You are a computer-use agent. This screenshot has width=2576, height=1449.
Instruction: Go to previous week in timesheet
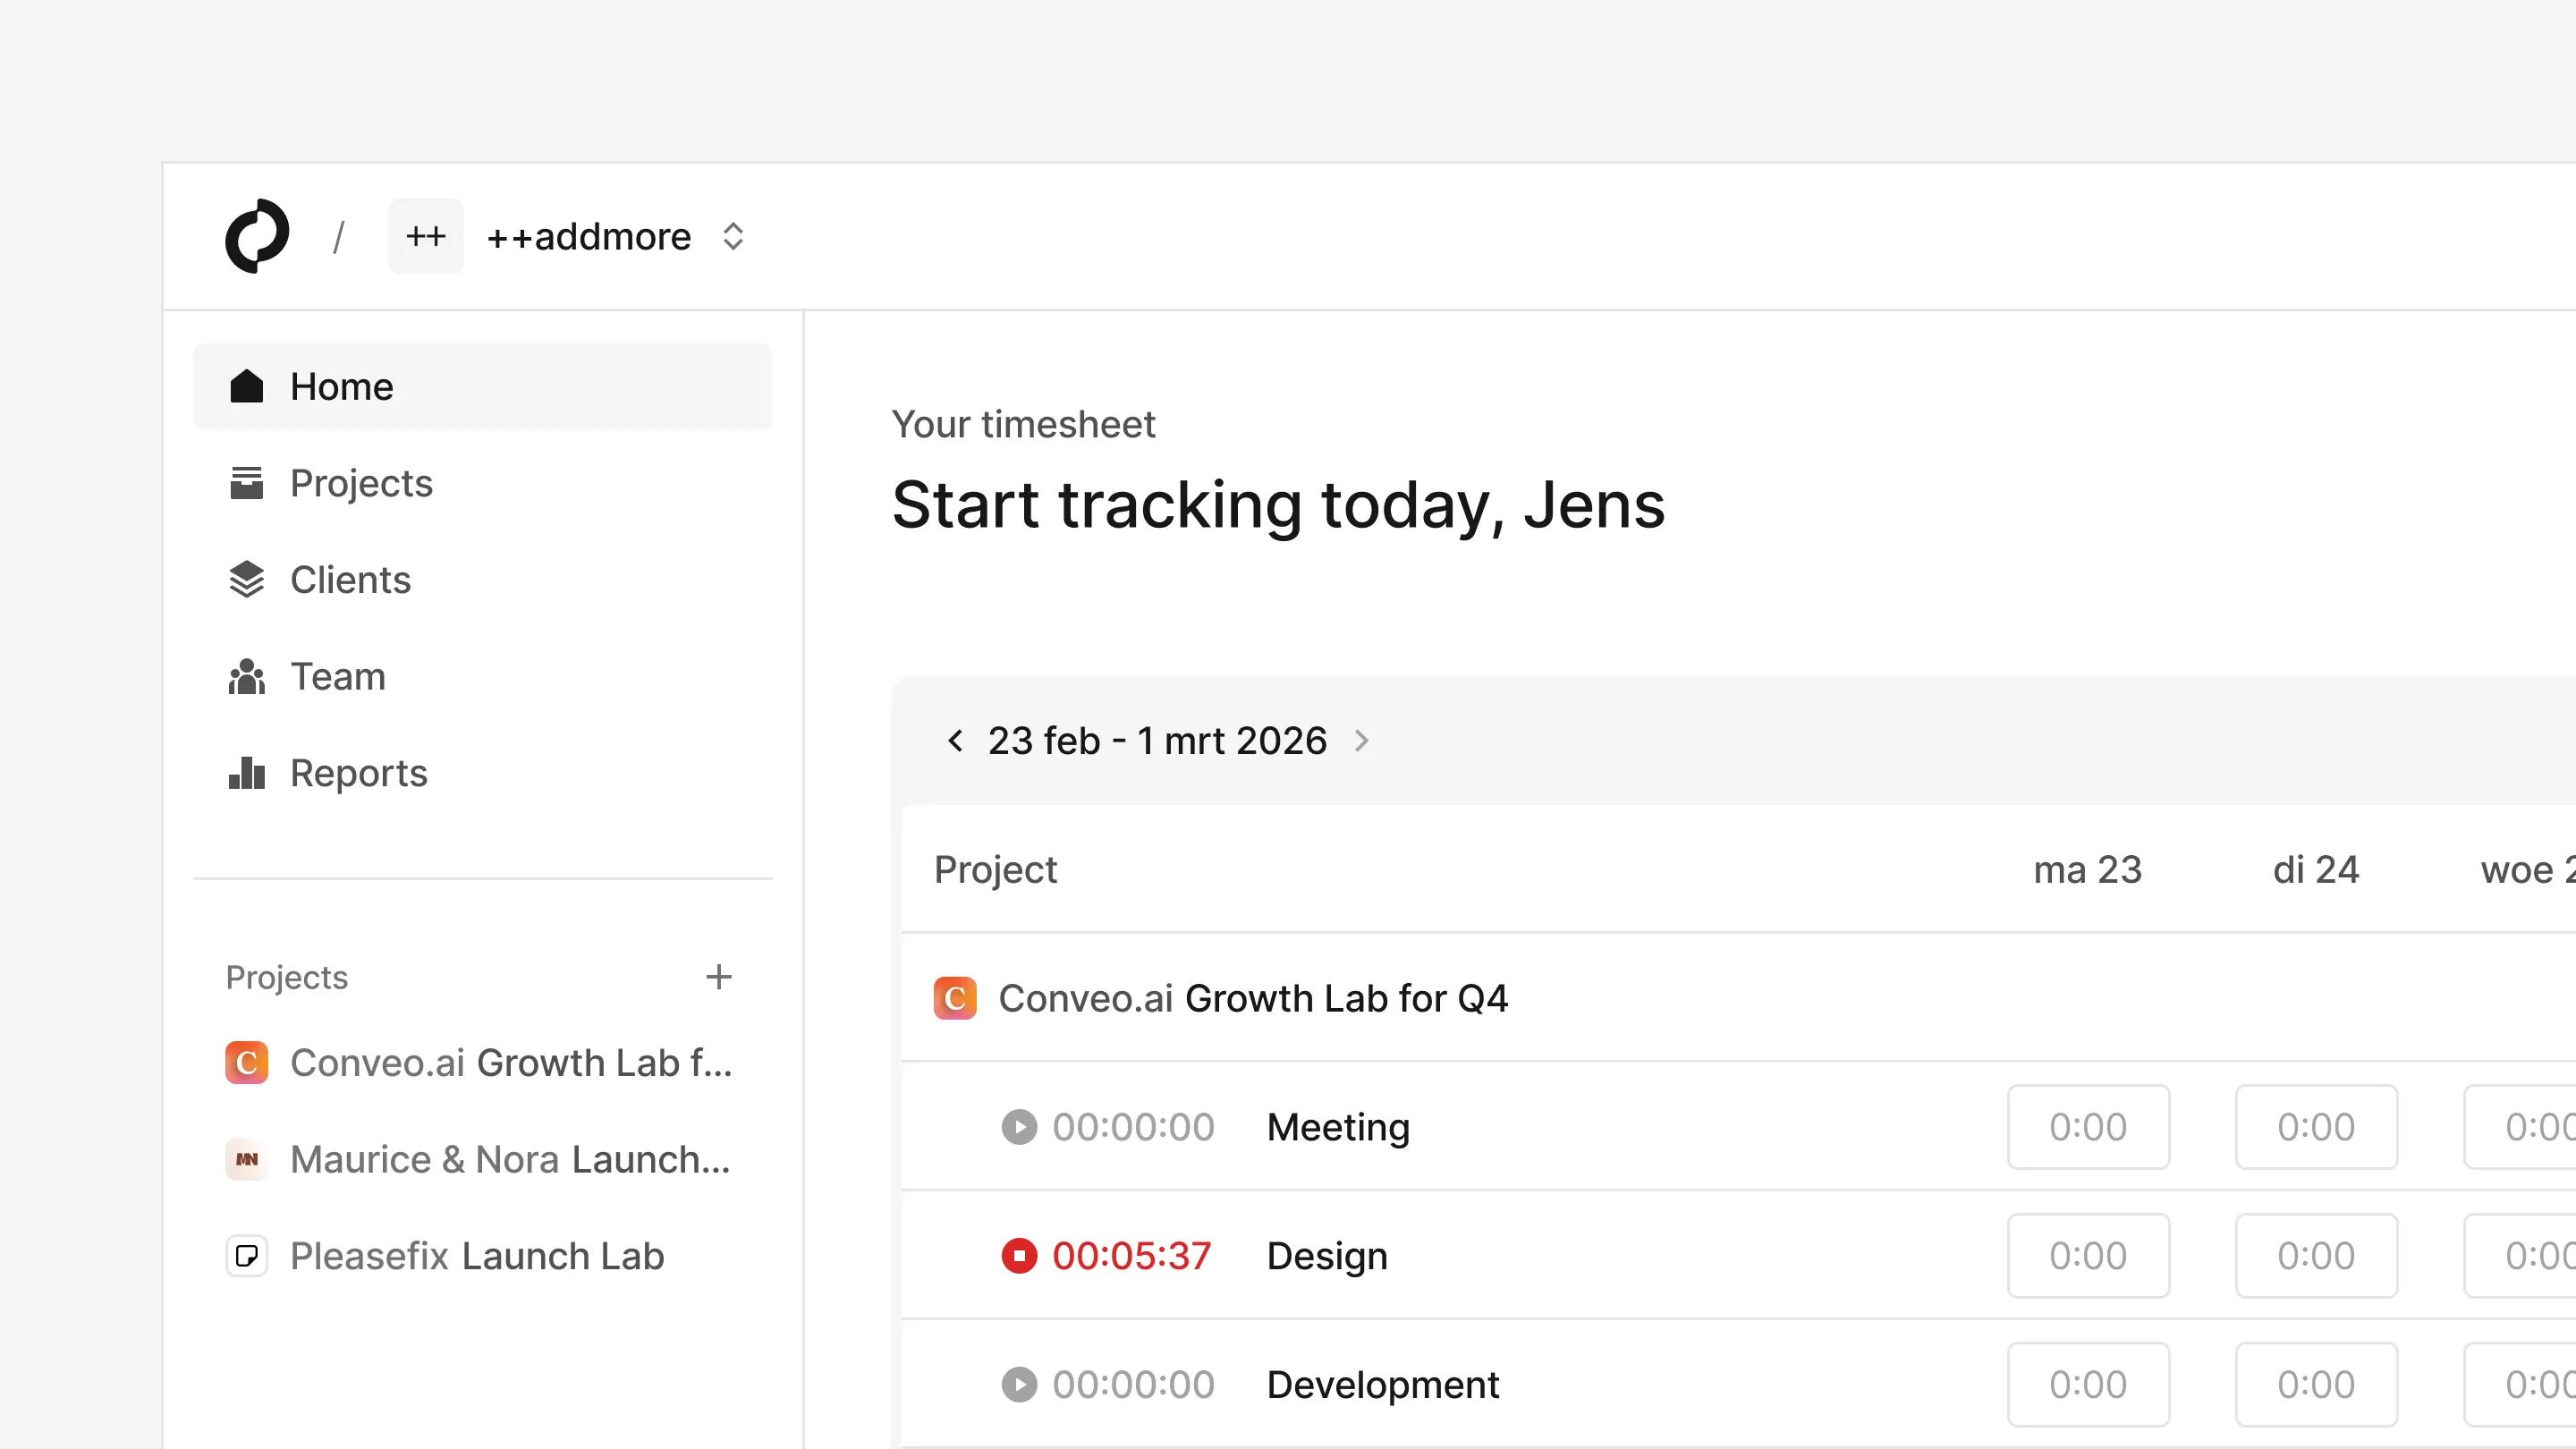click(x=955, y=741)
